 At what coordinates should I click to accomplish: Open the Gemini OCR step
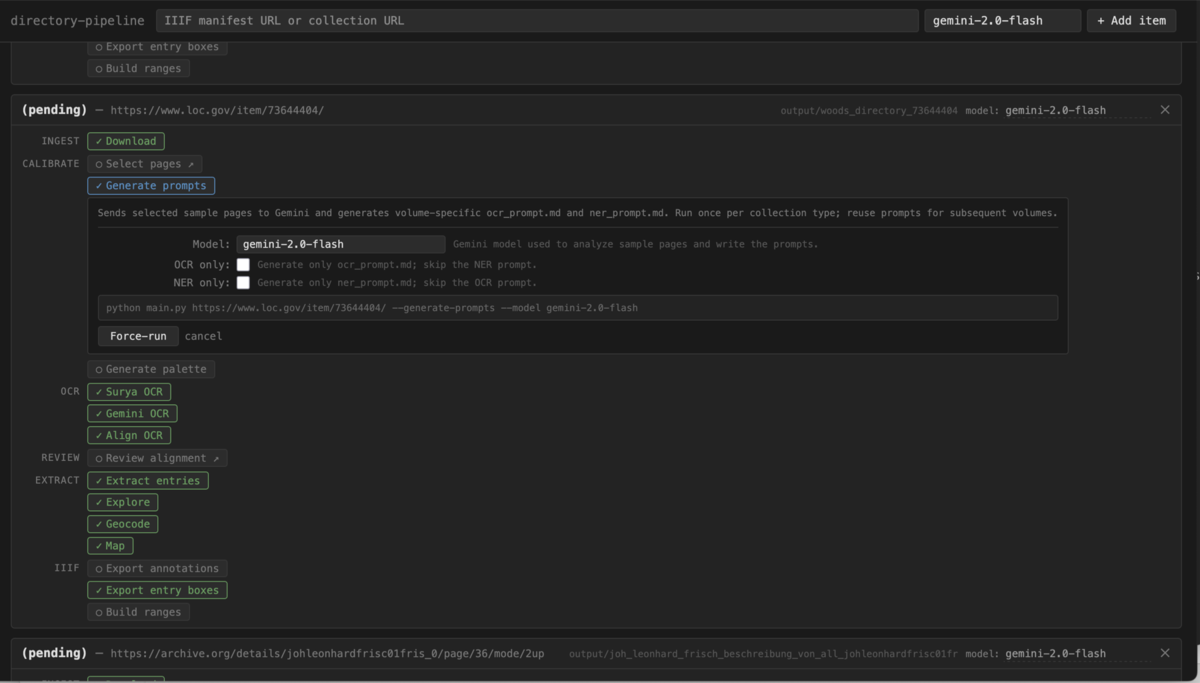point(132,413)
